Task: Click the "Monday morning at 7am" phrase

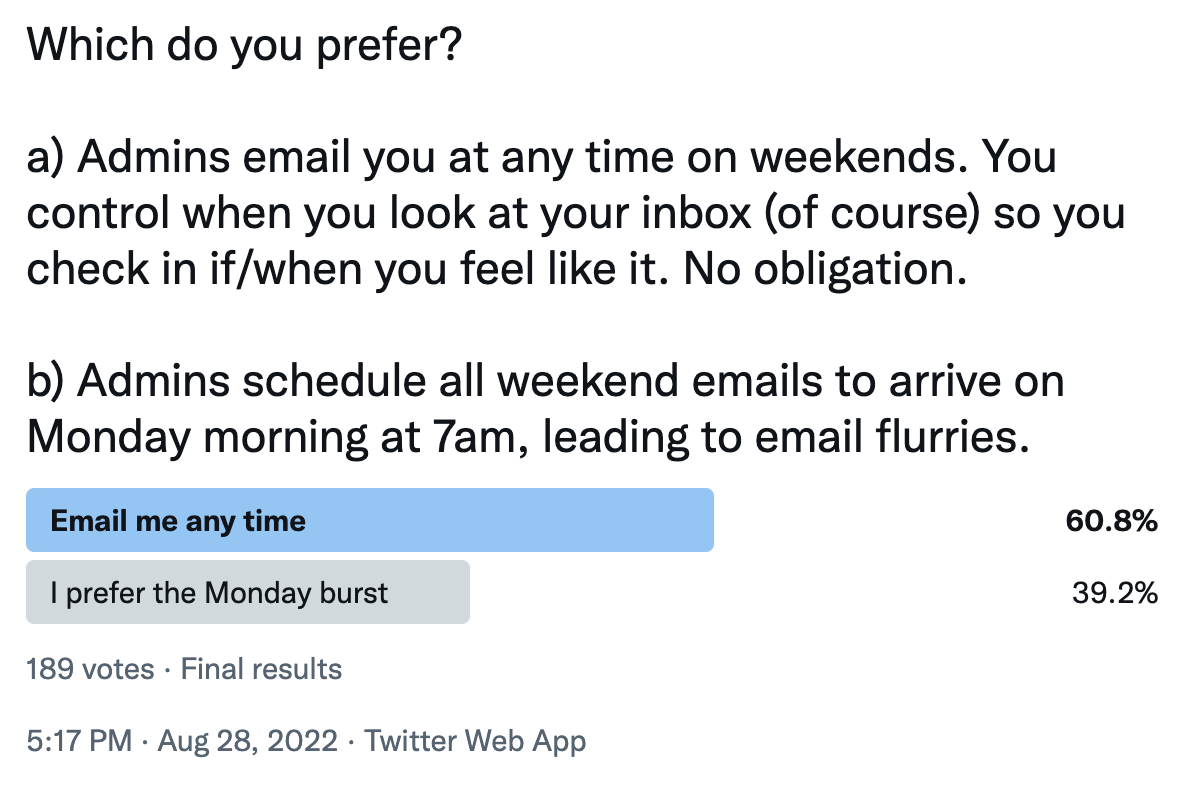Action: 267,437
